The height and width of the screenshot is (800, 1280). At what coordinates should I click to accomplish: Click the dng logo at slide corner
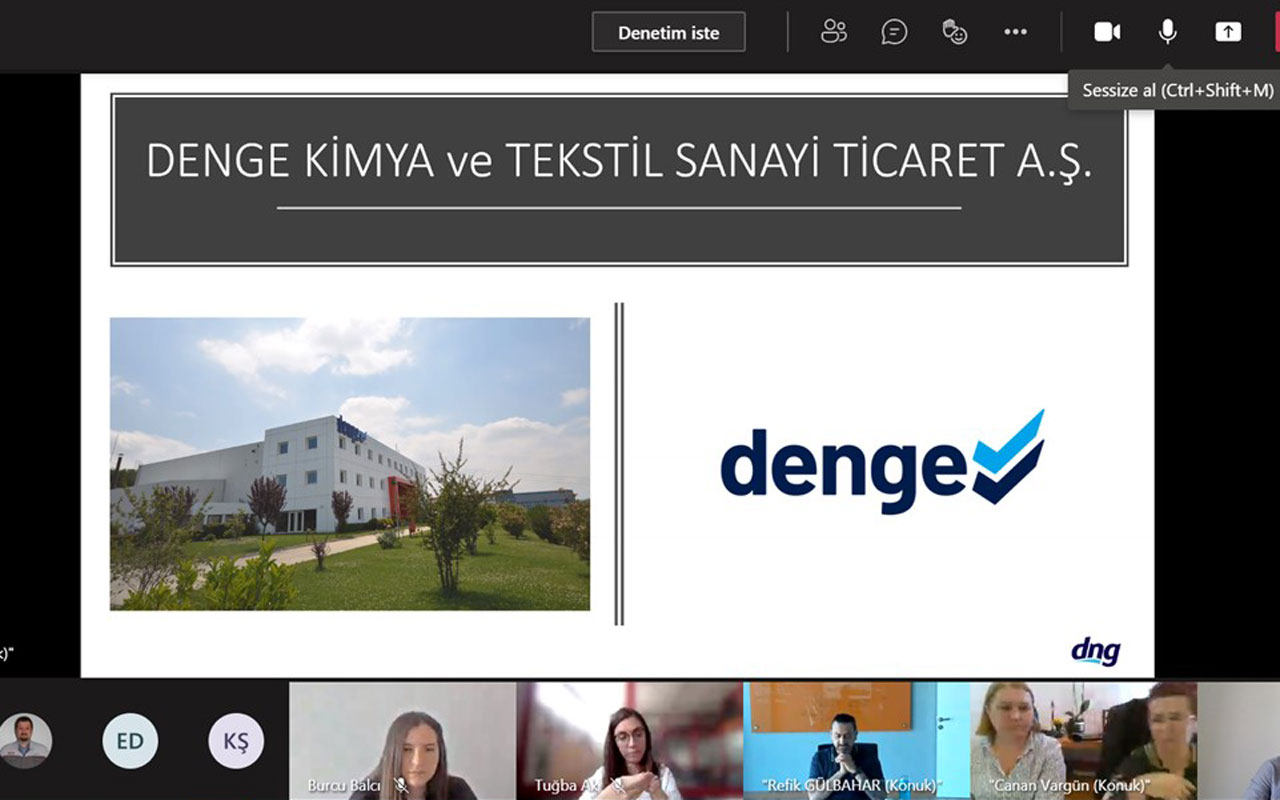click(x=1096, y=651)
